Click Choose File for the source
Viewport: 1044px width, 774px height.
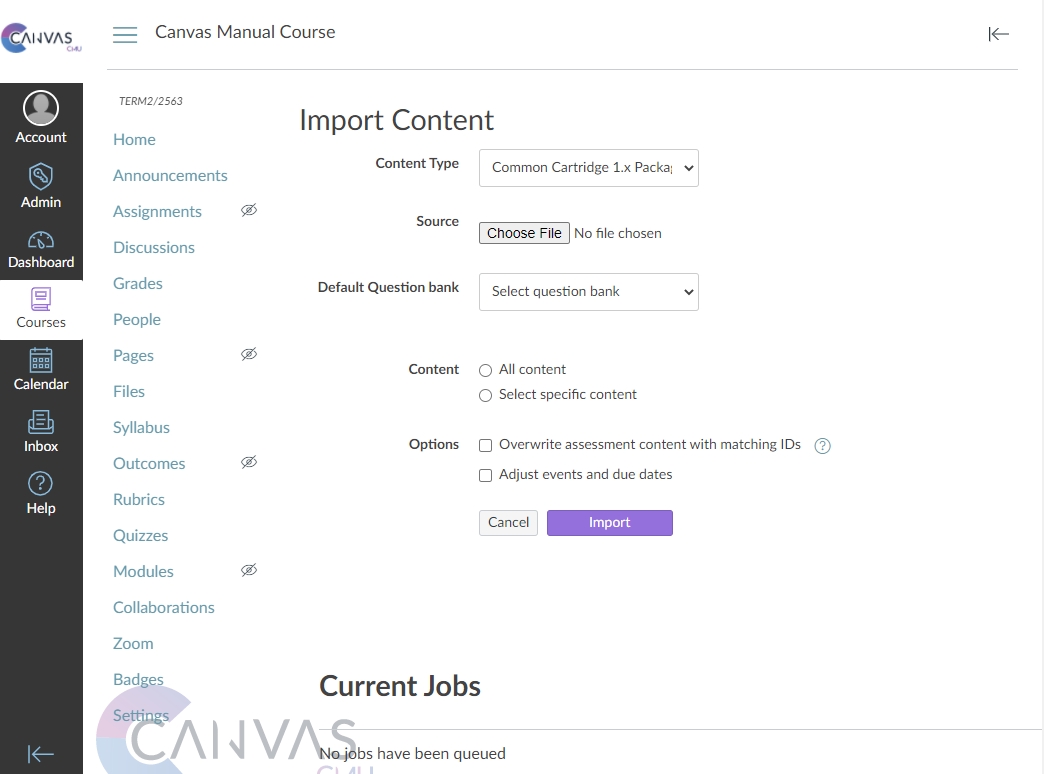[x=524, y=233]
